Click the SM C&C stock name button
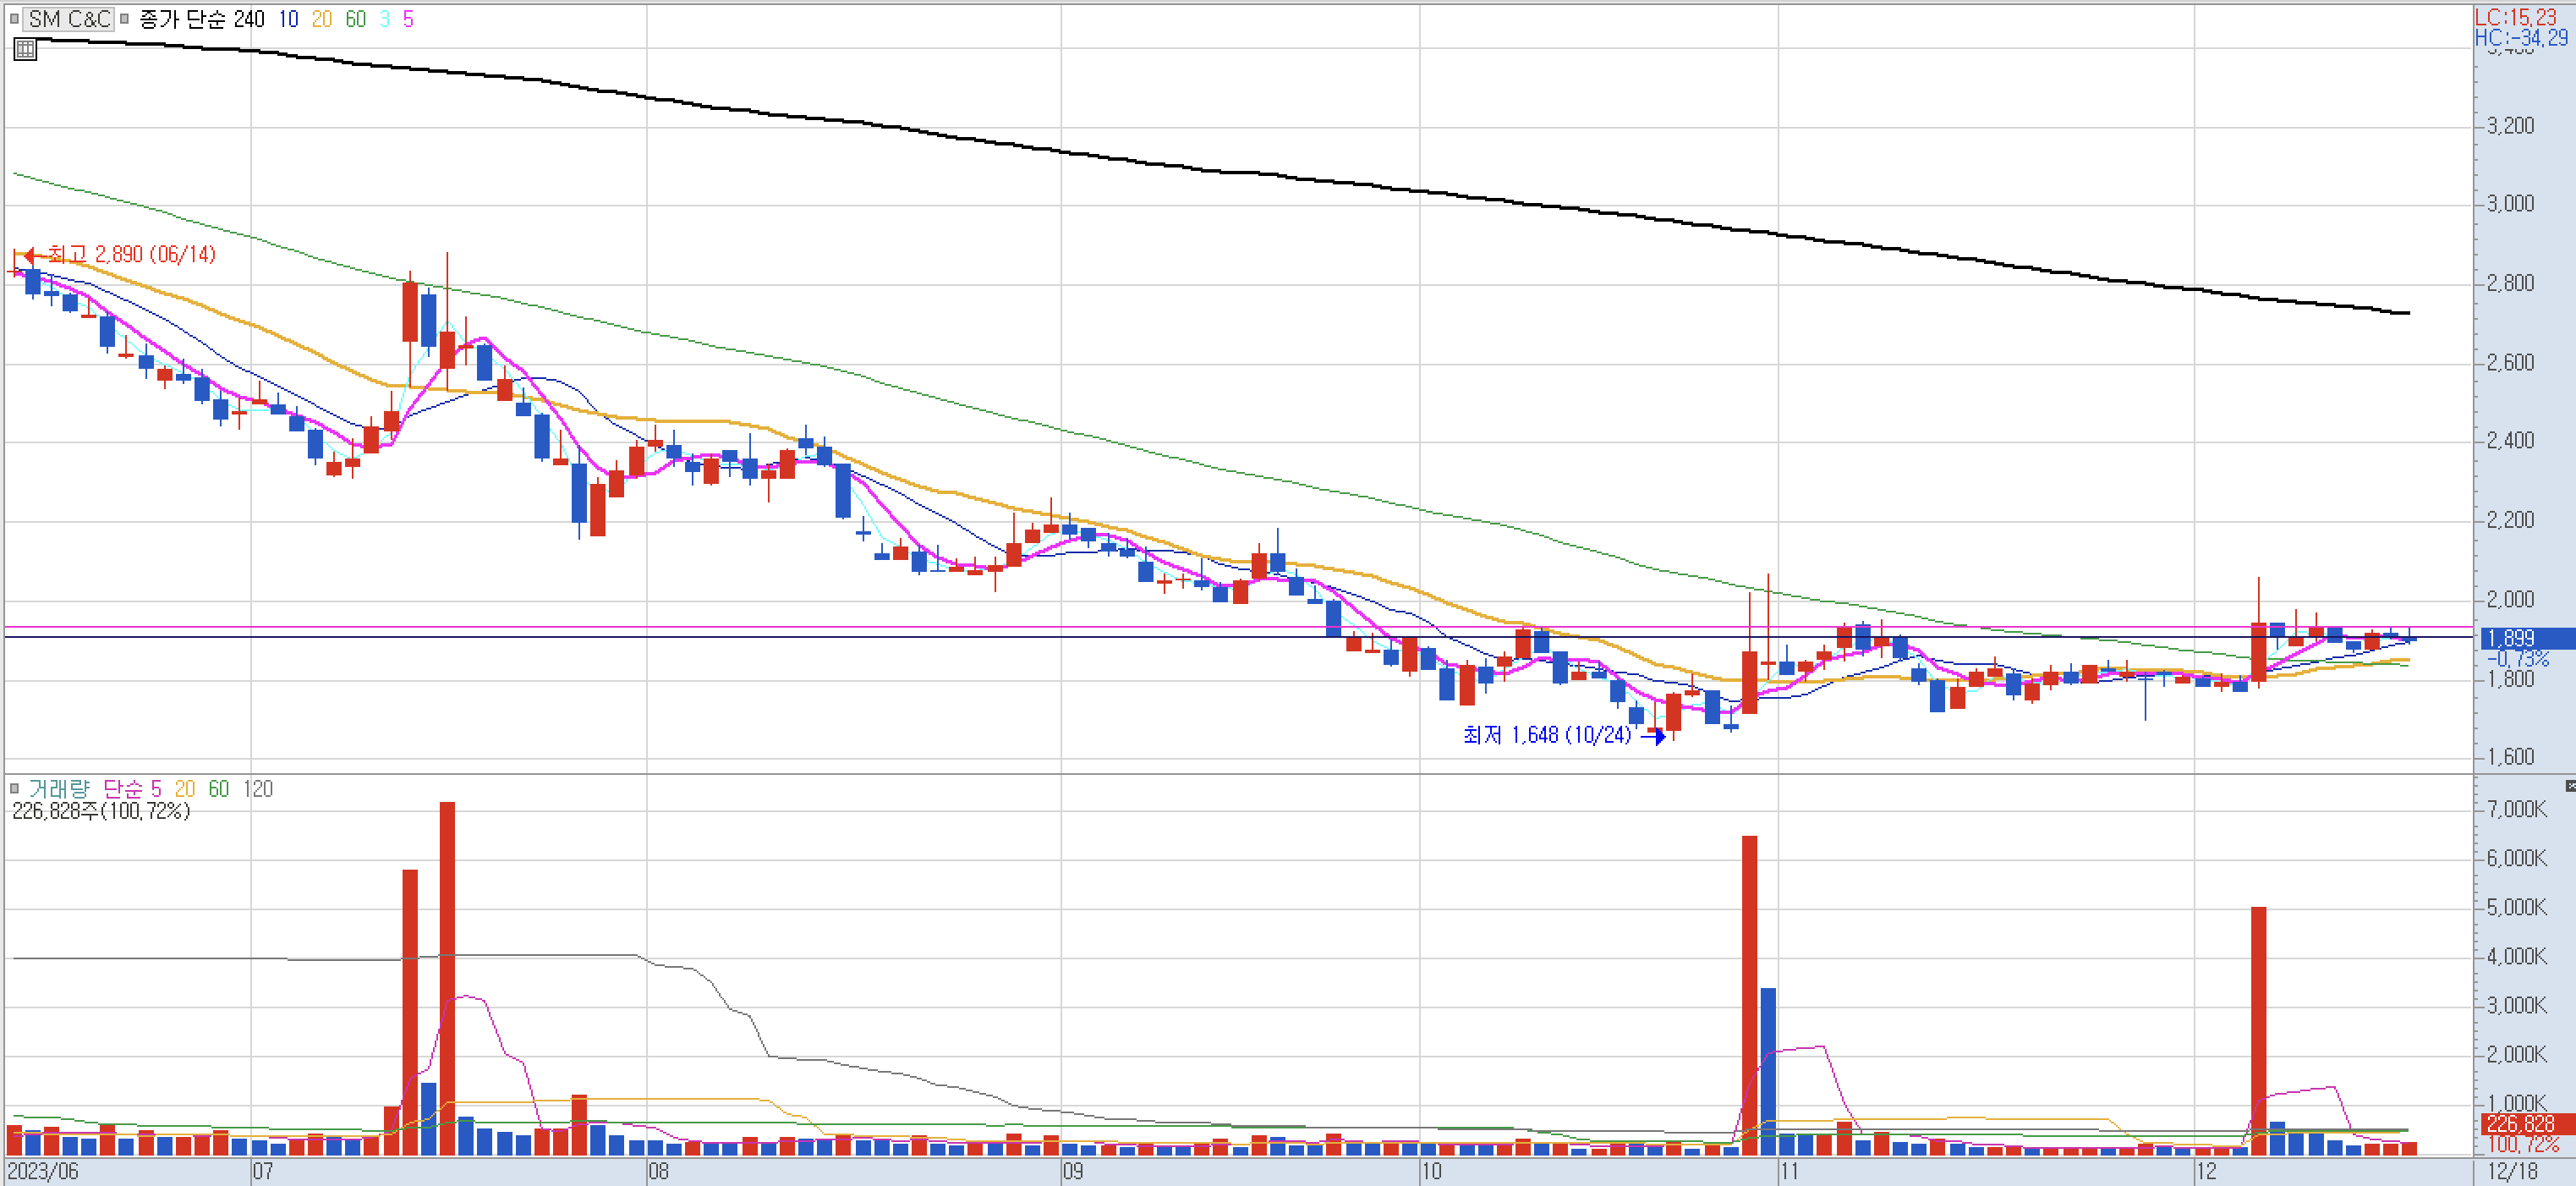The image size is (2576, 1186). 68,19
